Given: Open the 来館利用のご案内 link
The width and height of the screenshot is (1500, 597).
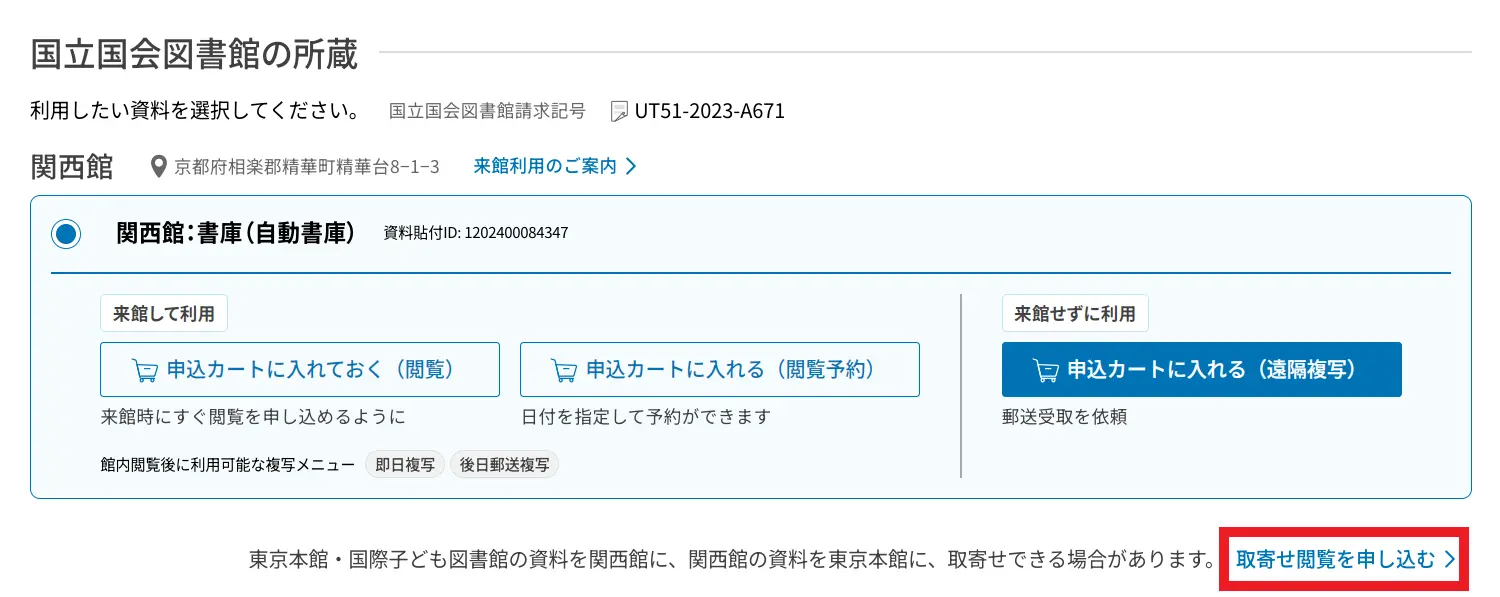Looking at the screenshot, I should pos(555,166).
